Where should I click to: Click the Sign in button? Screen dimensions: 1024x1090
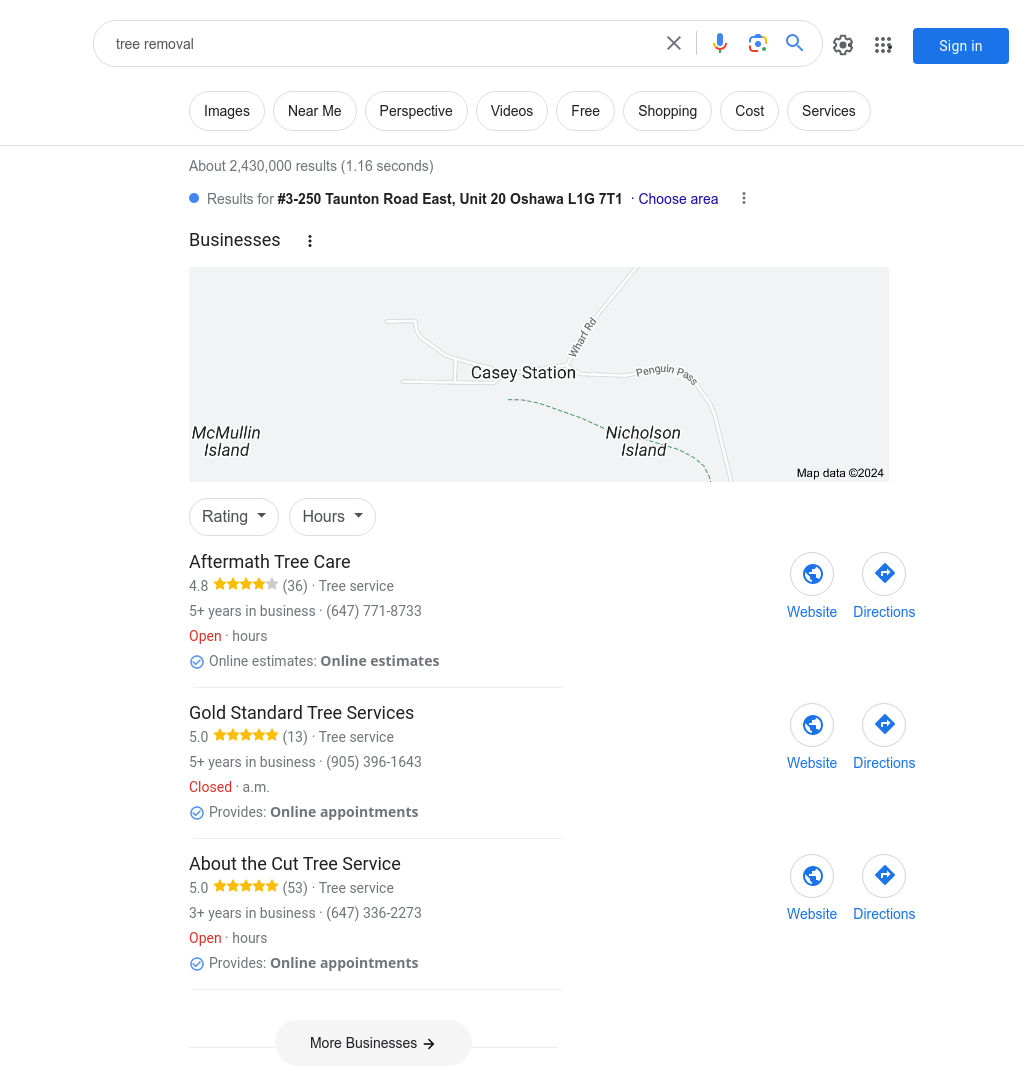[x=960, y=46]
